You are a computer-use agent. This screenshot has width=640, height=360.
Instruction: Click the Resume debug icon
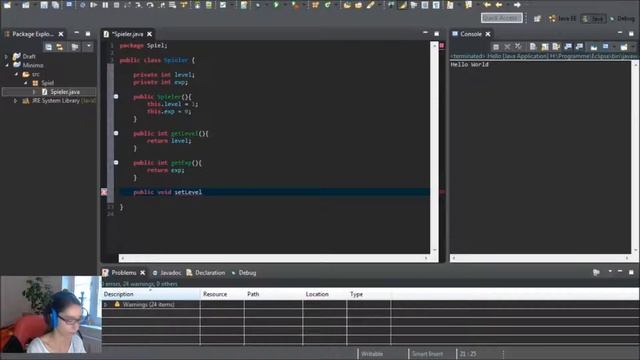click(94, 5)
